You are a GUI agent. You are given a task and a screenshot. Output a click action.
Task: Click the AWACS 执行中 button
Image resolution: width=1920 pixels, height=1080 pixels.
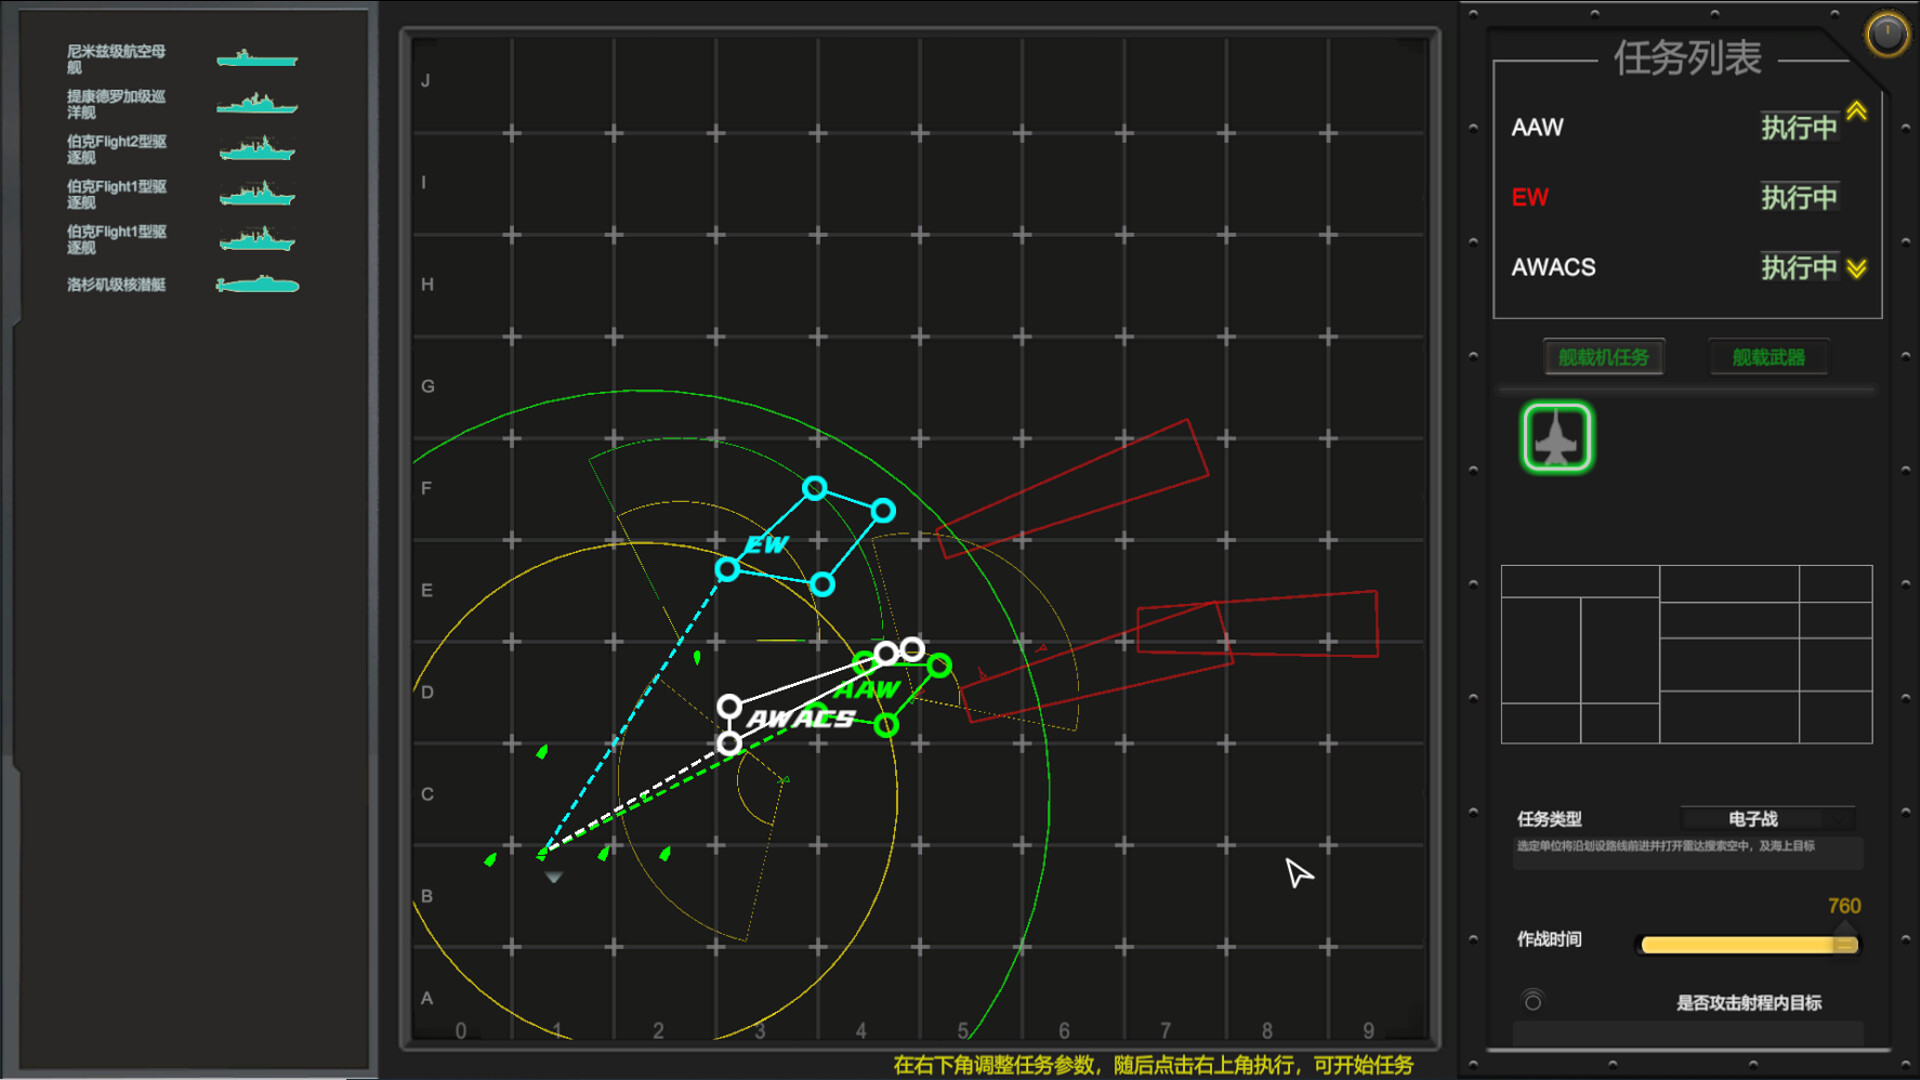[x=1799, y=267]
